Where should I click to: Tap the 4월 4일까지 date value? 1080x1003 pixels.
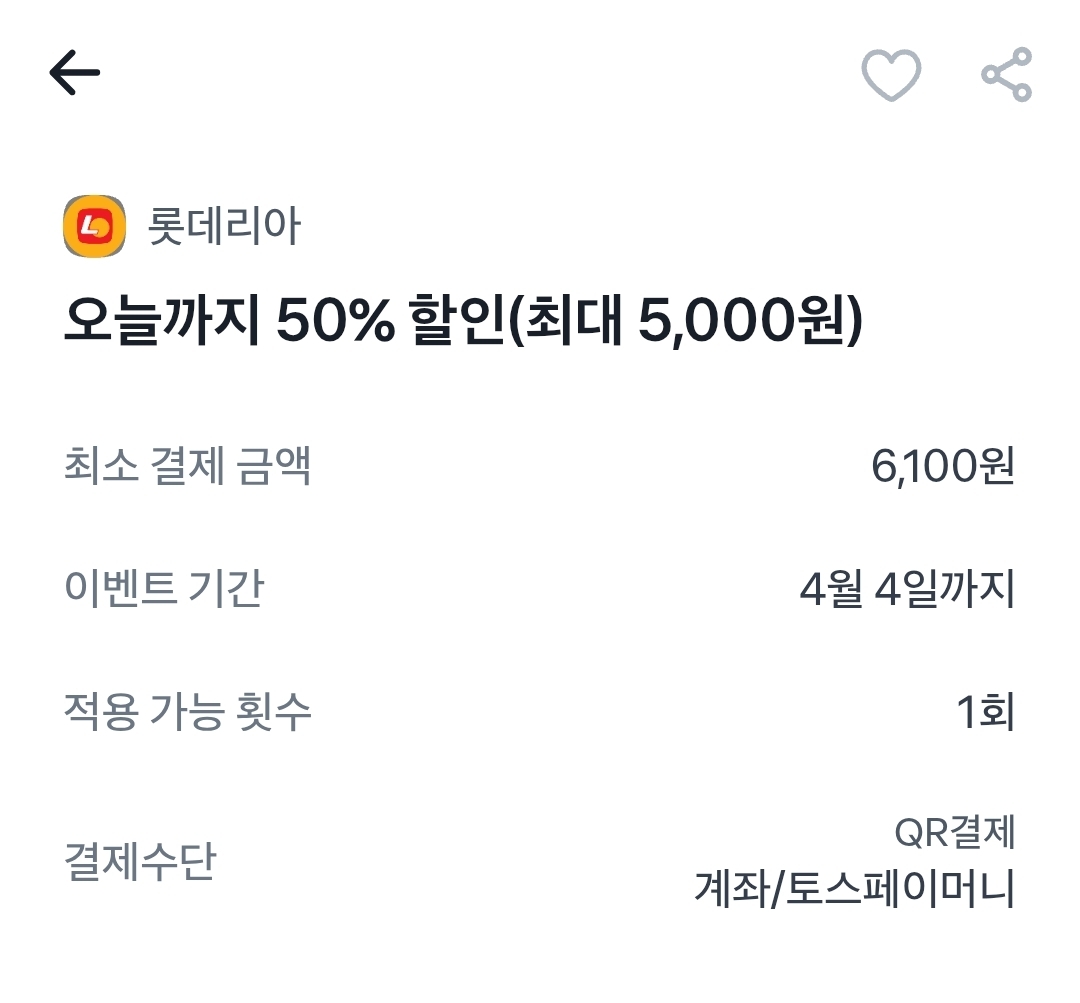907,590
